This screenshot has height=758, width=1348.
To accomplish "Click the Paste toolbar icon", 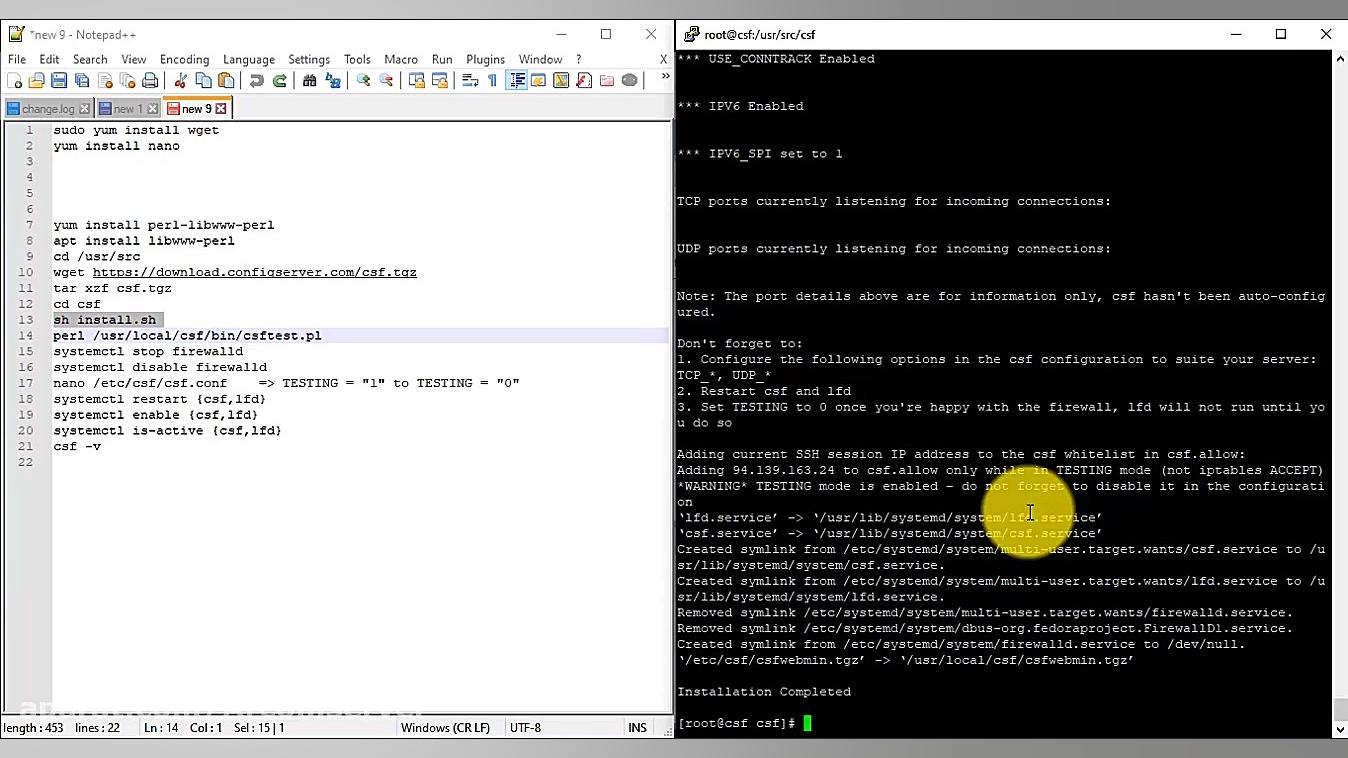I will (x=227, y=81).
